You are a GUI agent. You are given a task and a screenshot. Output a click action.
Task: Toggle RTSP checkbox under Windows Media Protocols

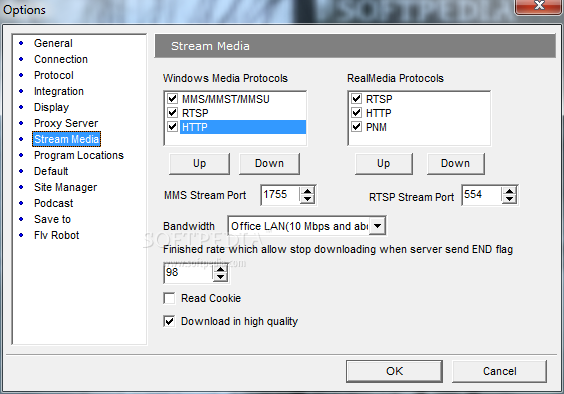[x=173, y=113]
